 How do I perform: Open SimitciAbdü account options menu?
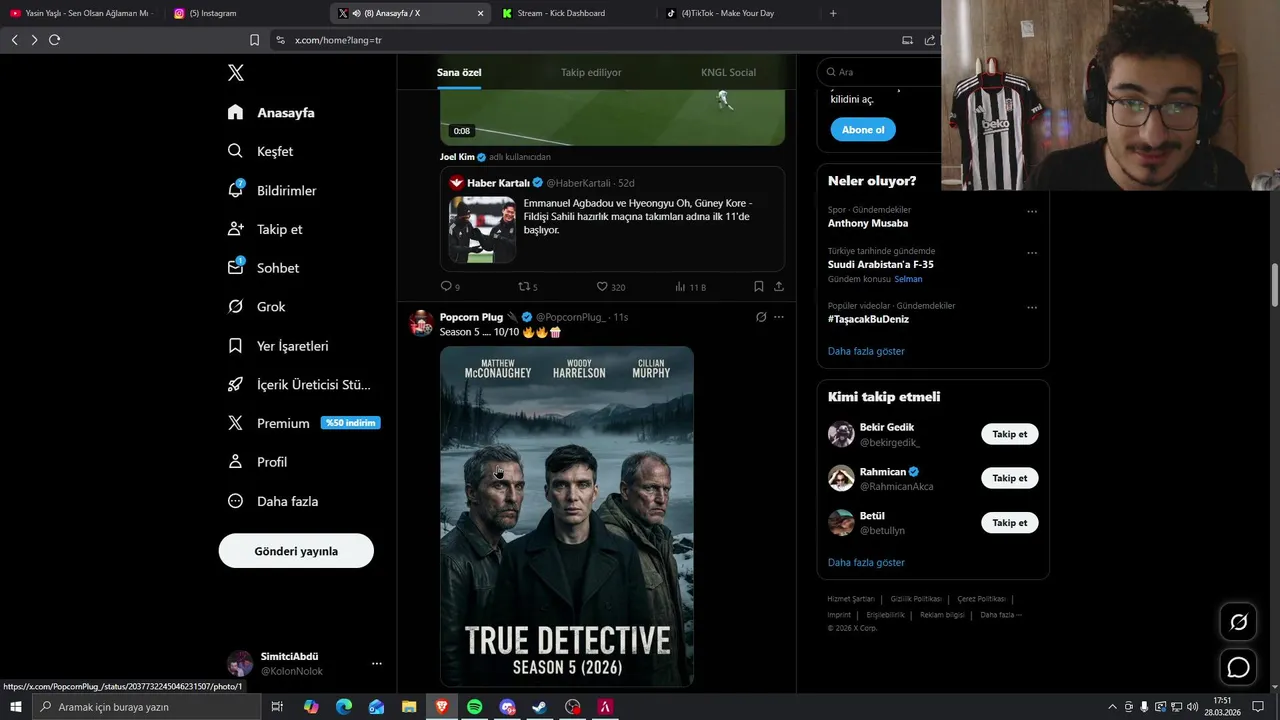376,664
